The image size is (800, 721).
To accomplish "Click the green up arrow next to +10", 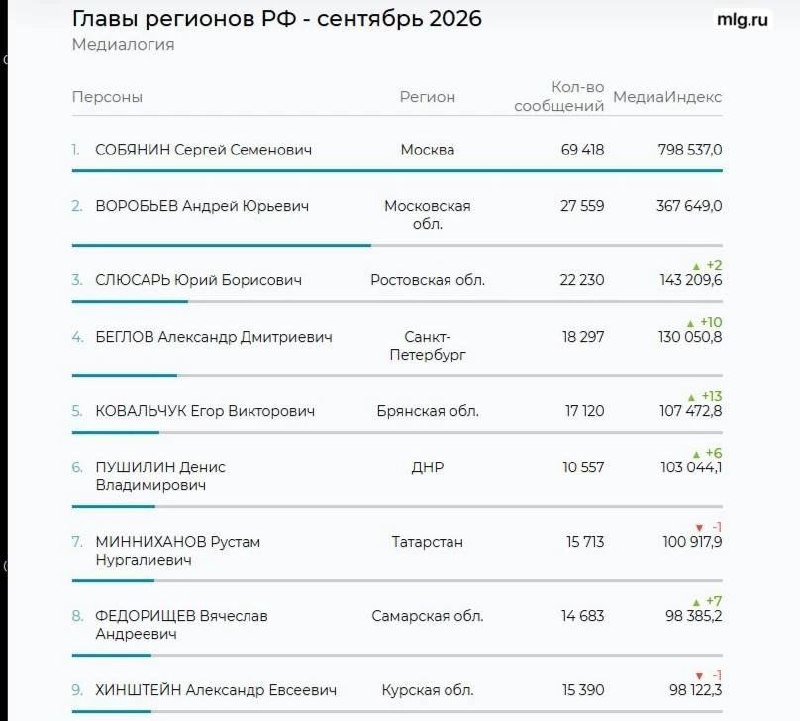I will [x=690, y=324].
